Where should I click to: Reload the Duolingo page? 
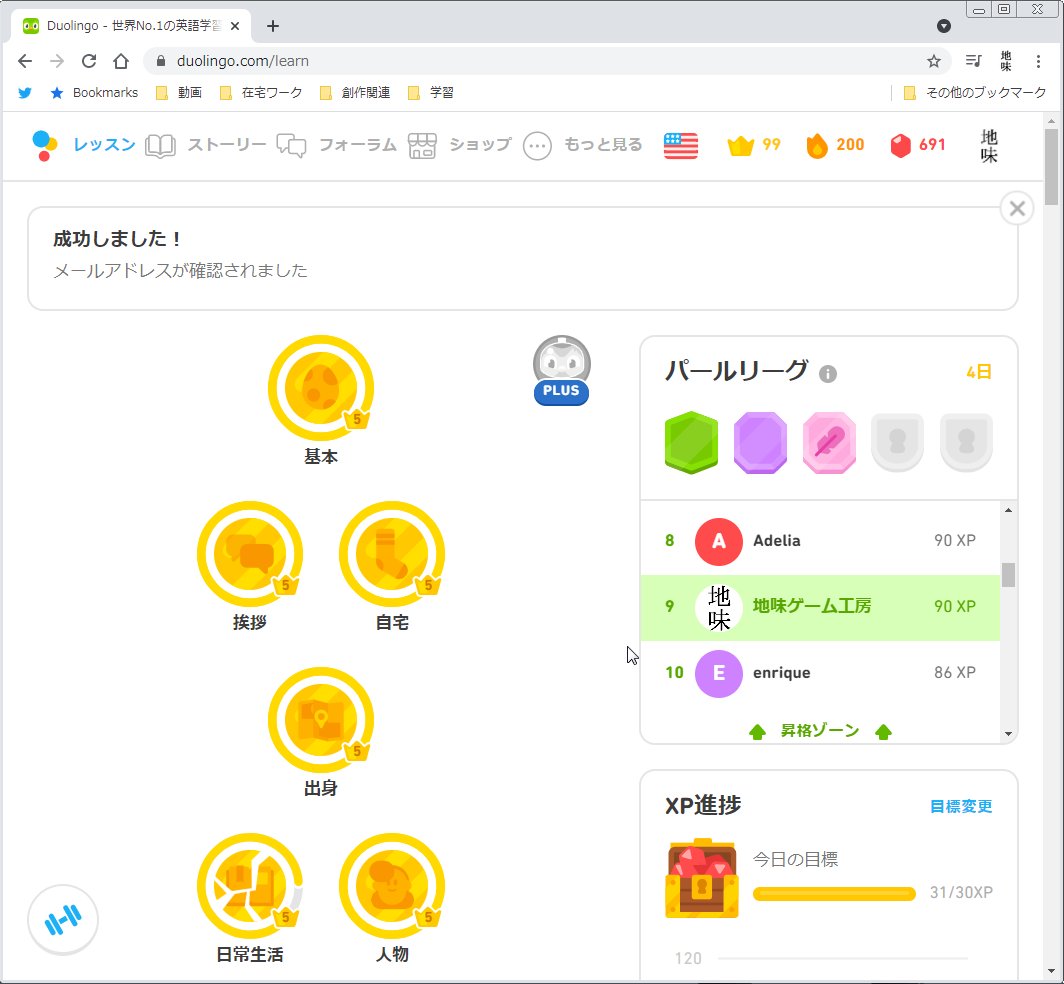pyautogui.click(x=89, y=61)
